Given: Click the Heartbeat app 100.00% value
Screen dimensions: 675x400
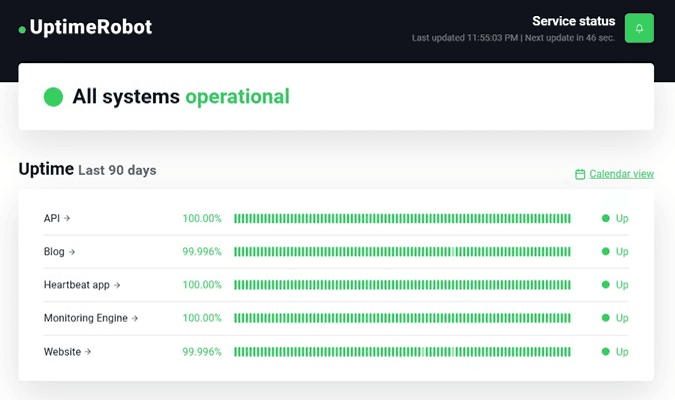Looking at the screenshot, I should click(x=202, y=285).
